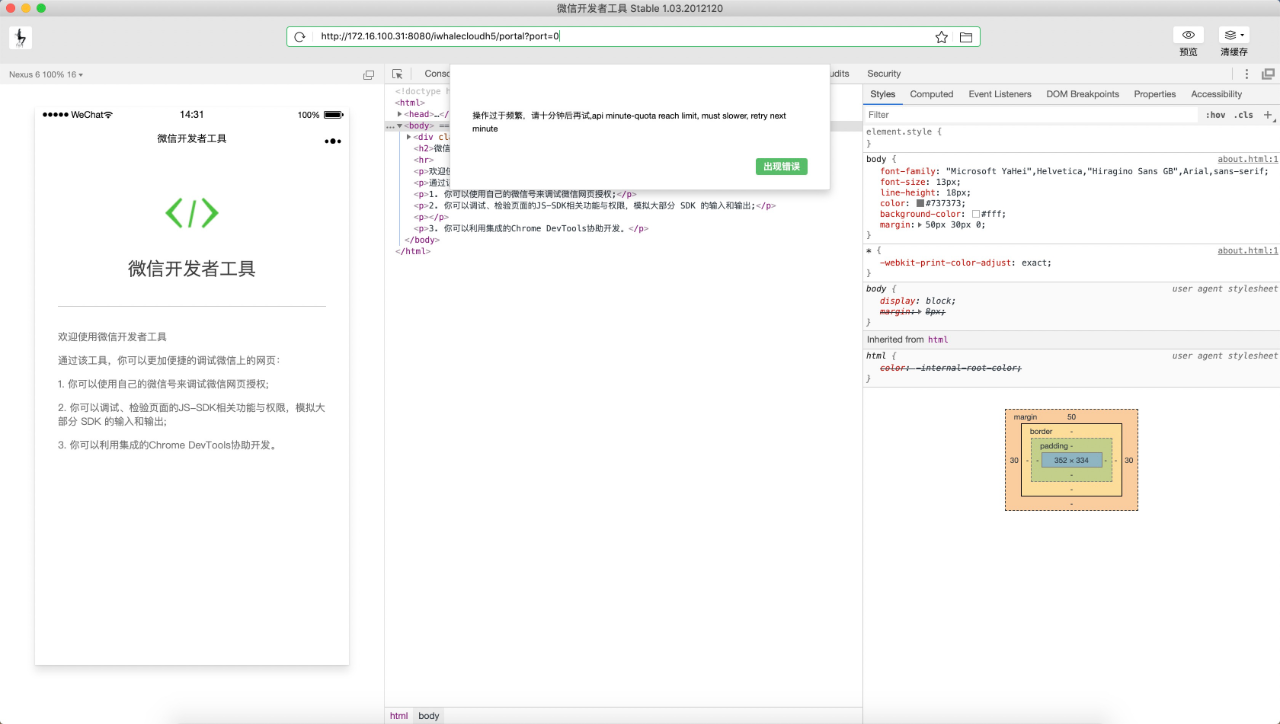The image size is (1280, 724).
Task: Click the display: block declaration
Action: 918,301
